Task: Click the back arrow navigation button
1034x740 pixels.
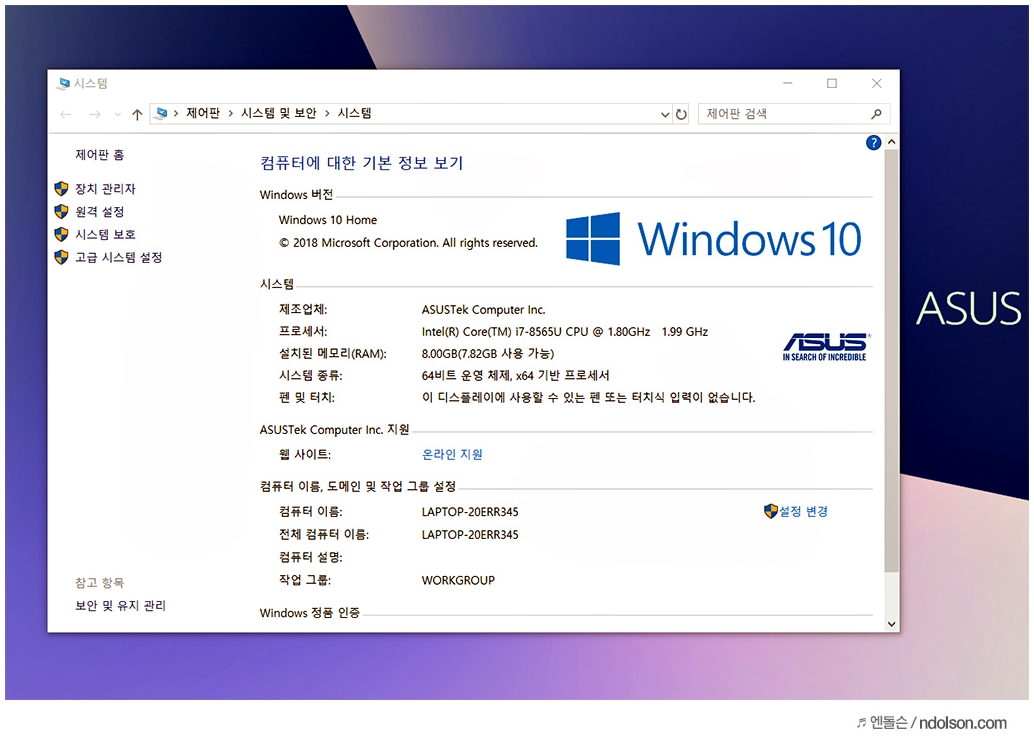Action: tap(66, 115)
